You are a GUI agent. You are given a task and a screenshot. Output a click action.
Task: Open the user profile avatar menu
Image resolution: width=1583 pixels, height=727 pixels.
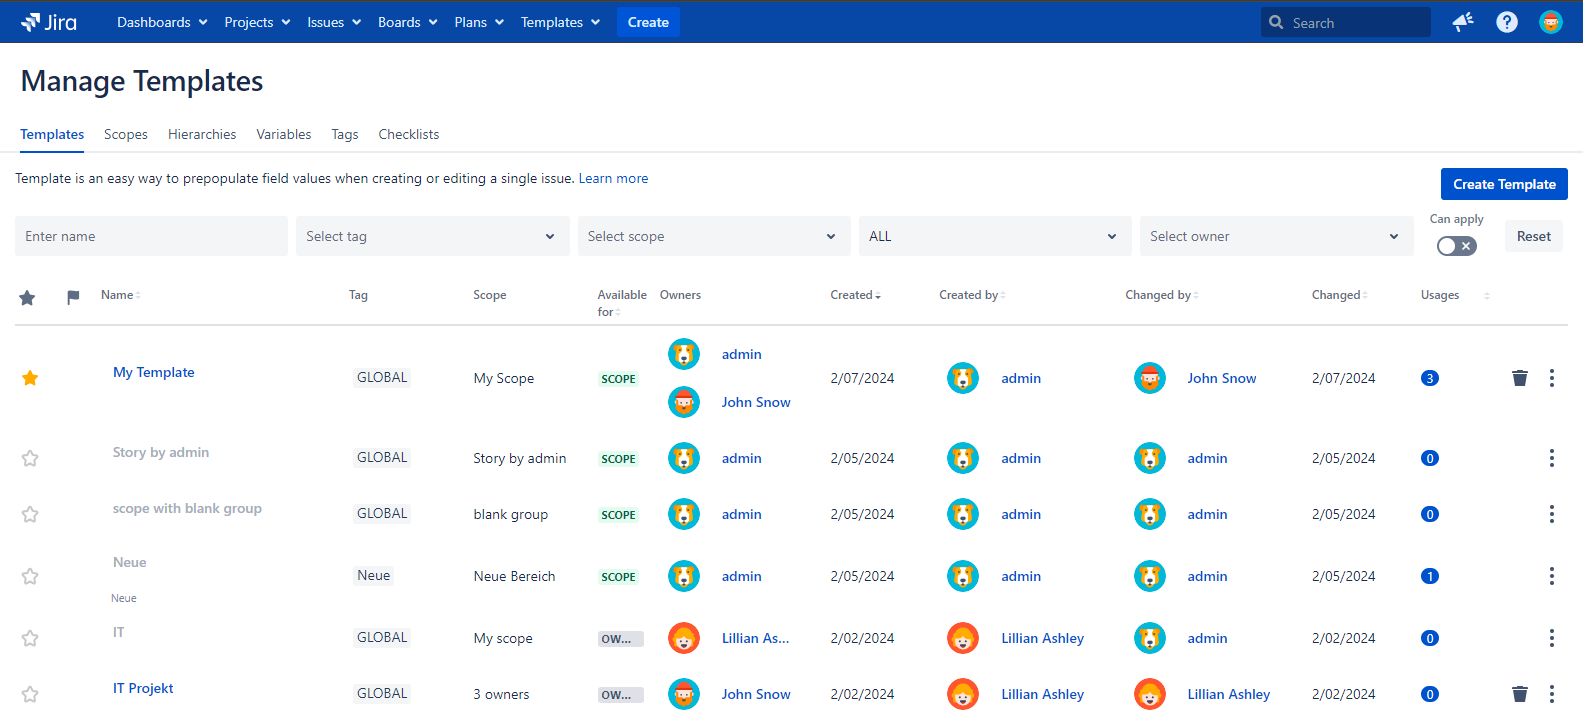pyautogui.click(x=1550, y=22)
